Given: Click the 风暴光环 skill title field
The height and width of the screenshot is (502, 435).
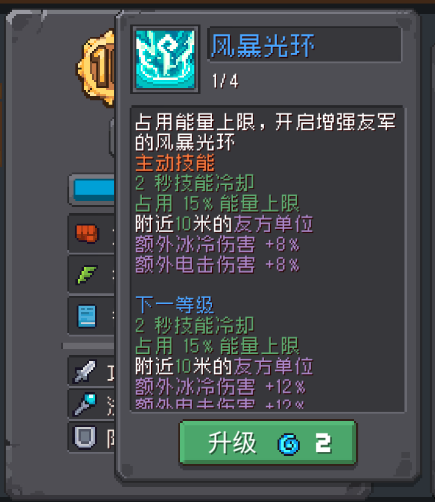Looking at the screenshot, I should click(305, 45).
